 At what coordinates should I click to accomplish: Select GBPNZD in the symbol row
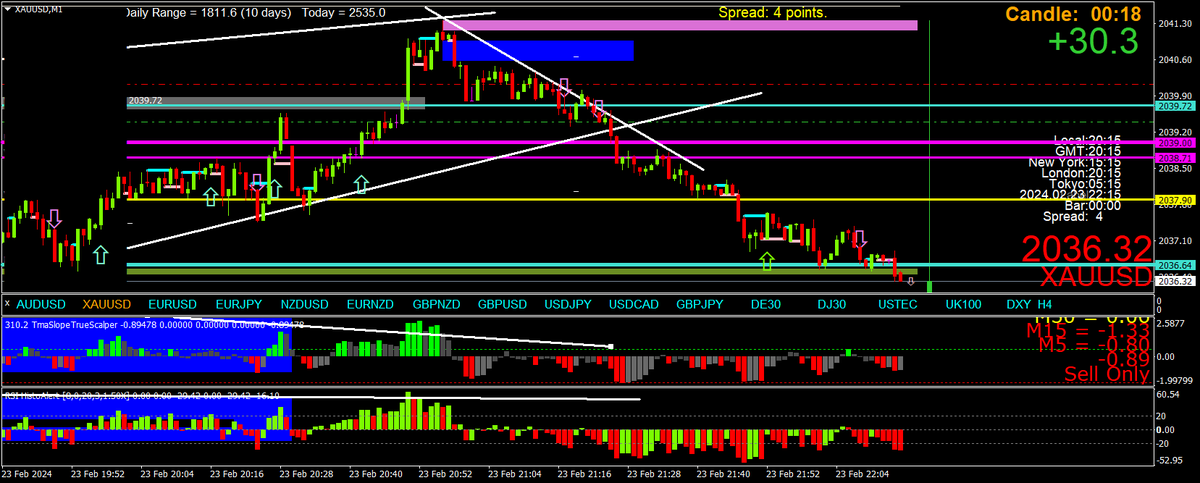pos(437,303)
